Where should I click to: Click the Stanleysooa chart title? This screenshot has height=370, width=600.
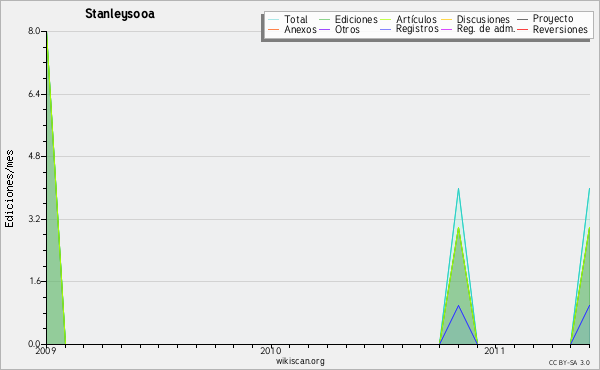click(120, 14)
